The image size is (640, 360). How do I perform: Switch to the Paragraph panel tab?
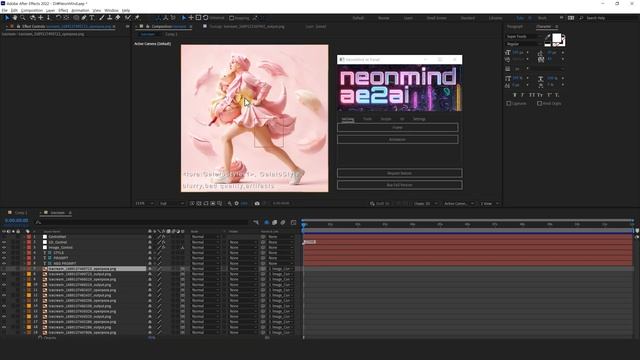[515, 27]
